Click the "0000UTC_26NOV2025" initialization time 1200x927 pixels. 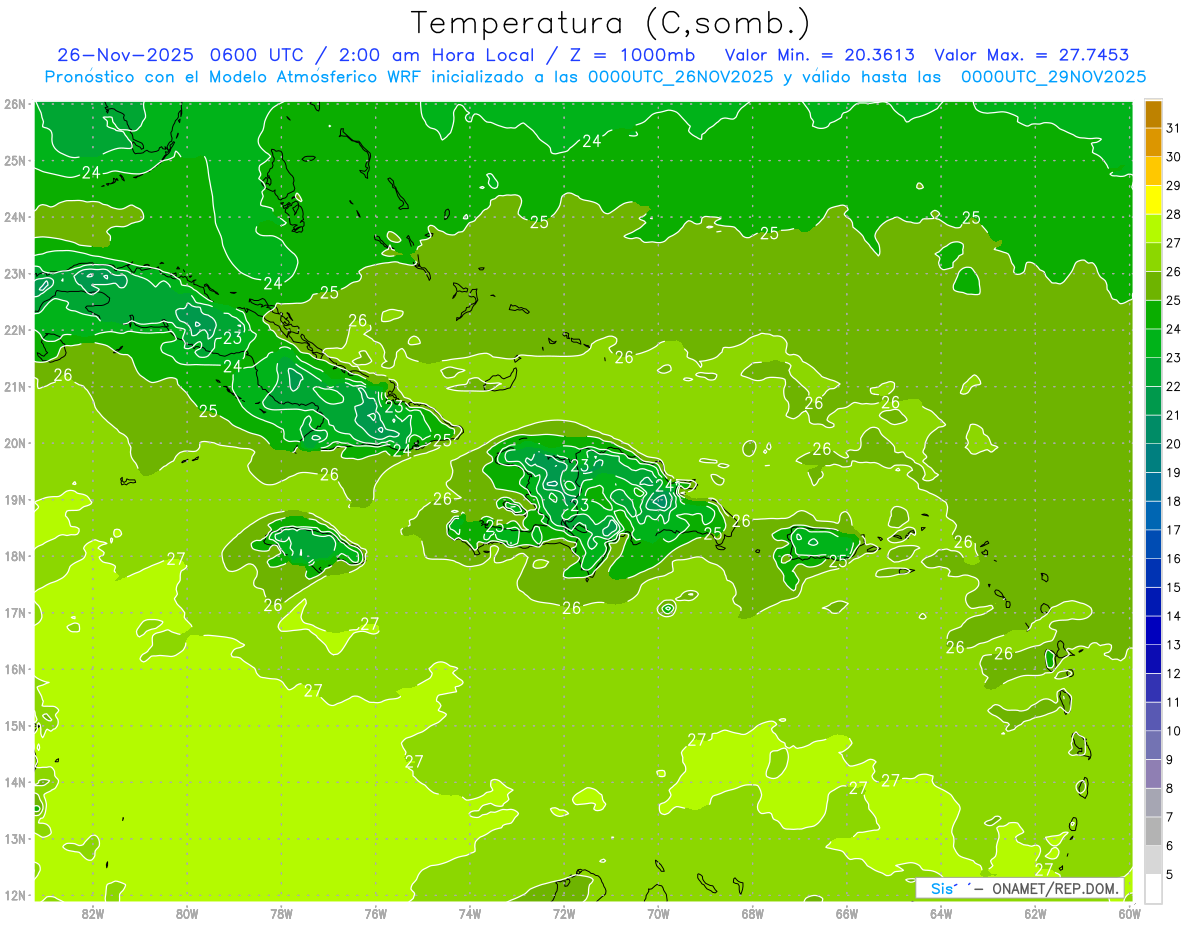point(680,77)
